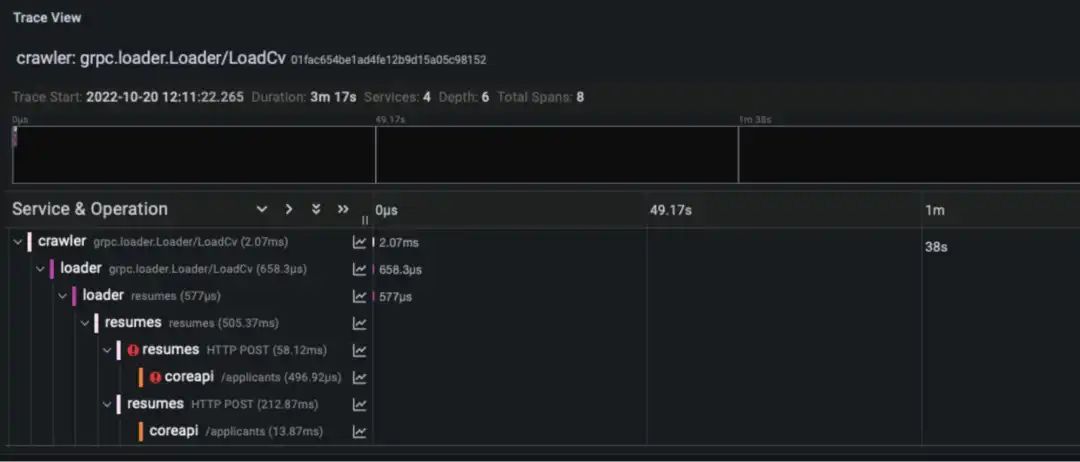Open chart icon for resumes HTTP POST (58.12ms)
The height and width of the screenshot is (462, 1080).
pos(360,350)
